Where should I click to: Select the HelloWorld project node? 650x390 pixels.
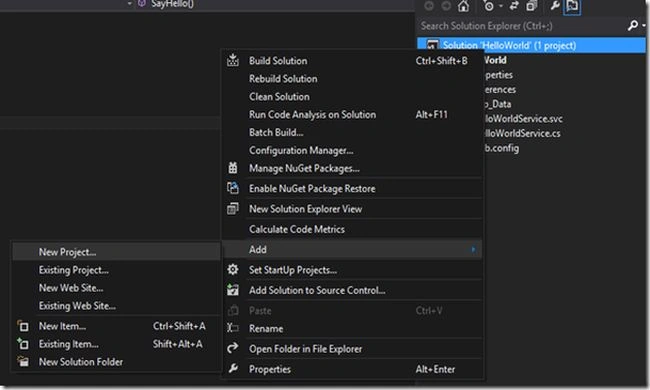click(495, 60)
